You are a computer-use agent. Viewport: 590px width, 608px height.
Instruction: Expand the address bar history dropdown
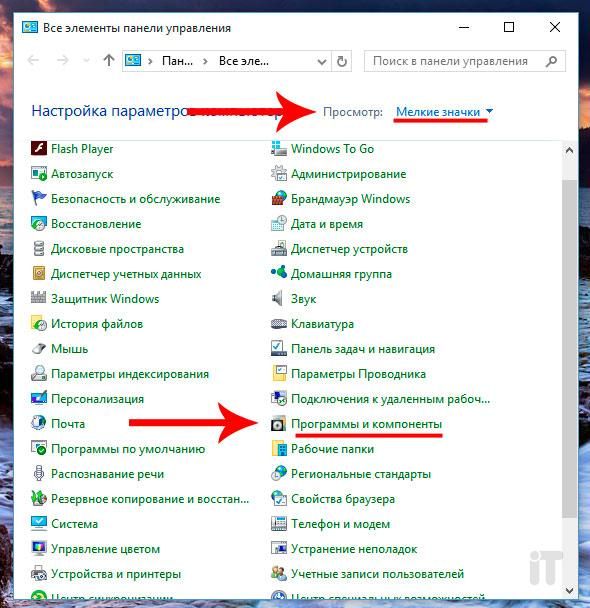tap(321, 61)
